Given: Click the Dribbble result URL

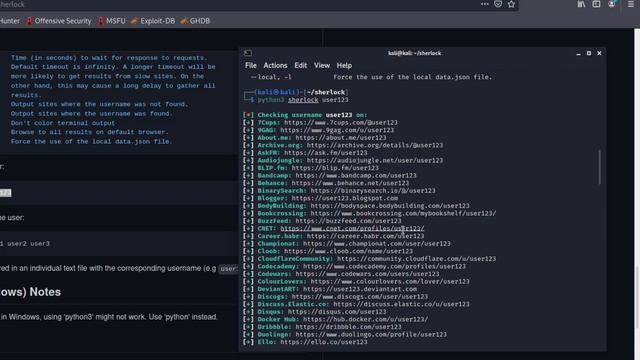Looking at the screenshot, I should pos(348,327).
